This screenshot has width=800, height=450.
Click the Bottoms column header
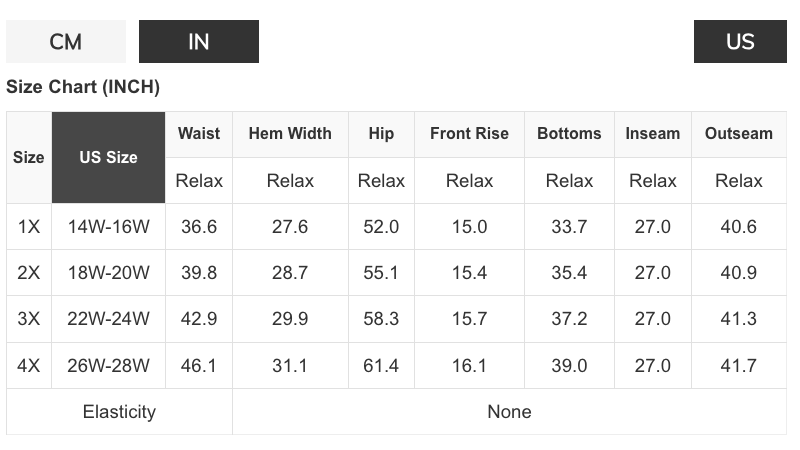pyautogui.click(x=569, y=134)
